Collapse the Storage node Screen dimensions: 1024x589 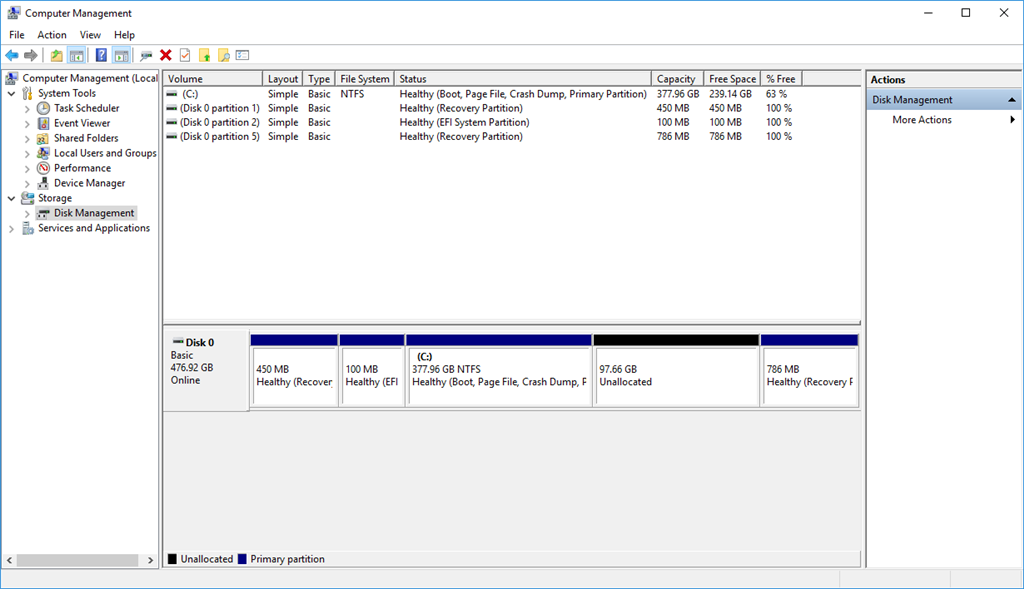point(11,198)
